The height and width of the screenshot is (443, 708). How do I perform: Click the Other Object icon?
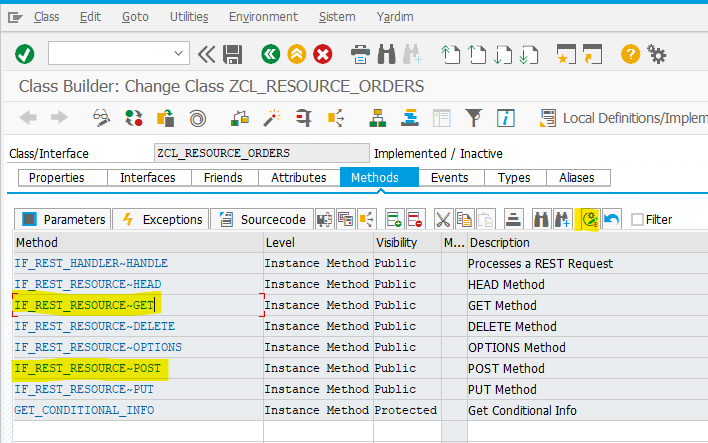165,118
